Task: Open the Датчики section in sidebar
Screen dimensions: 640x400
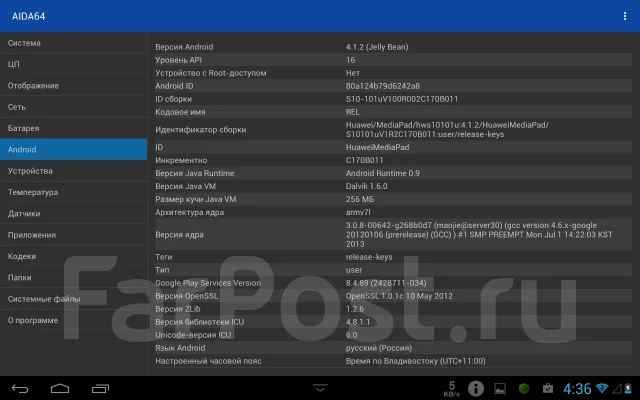Action: coord(73,213)
